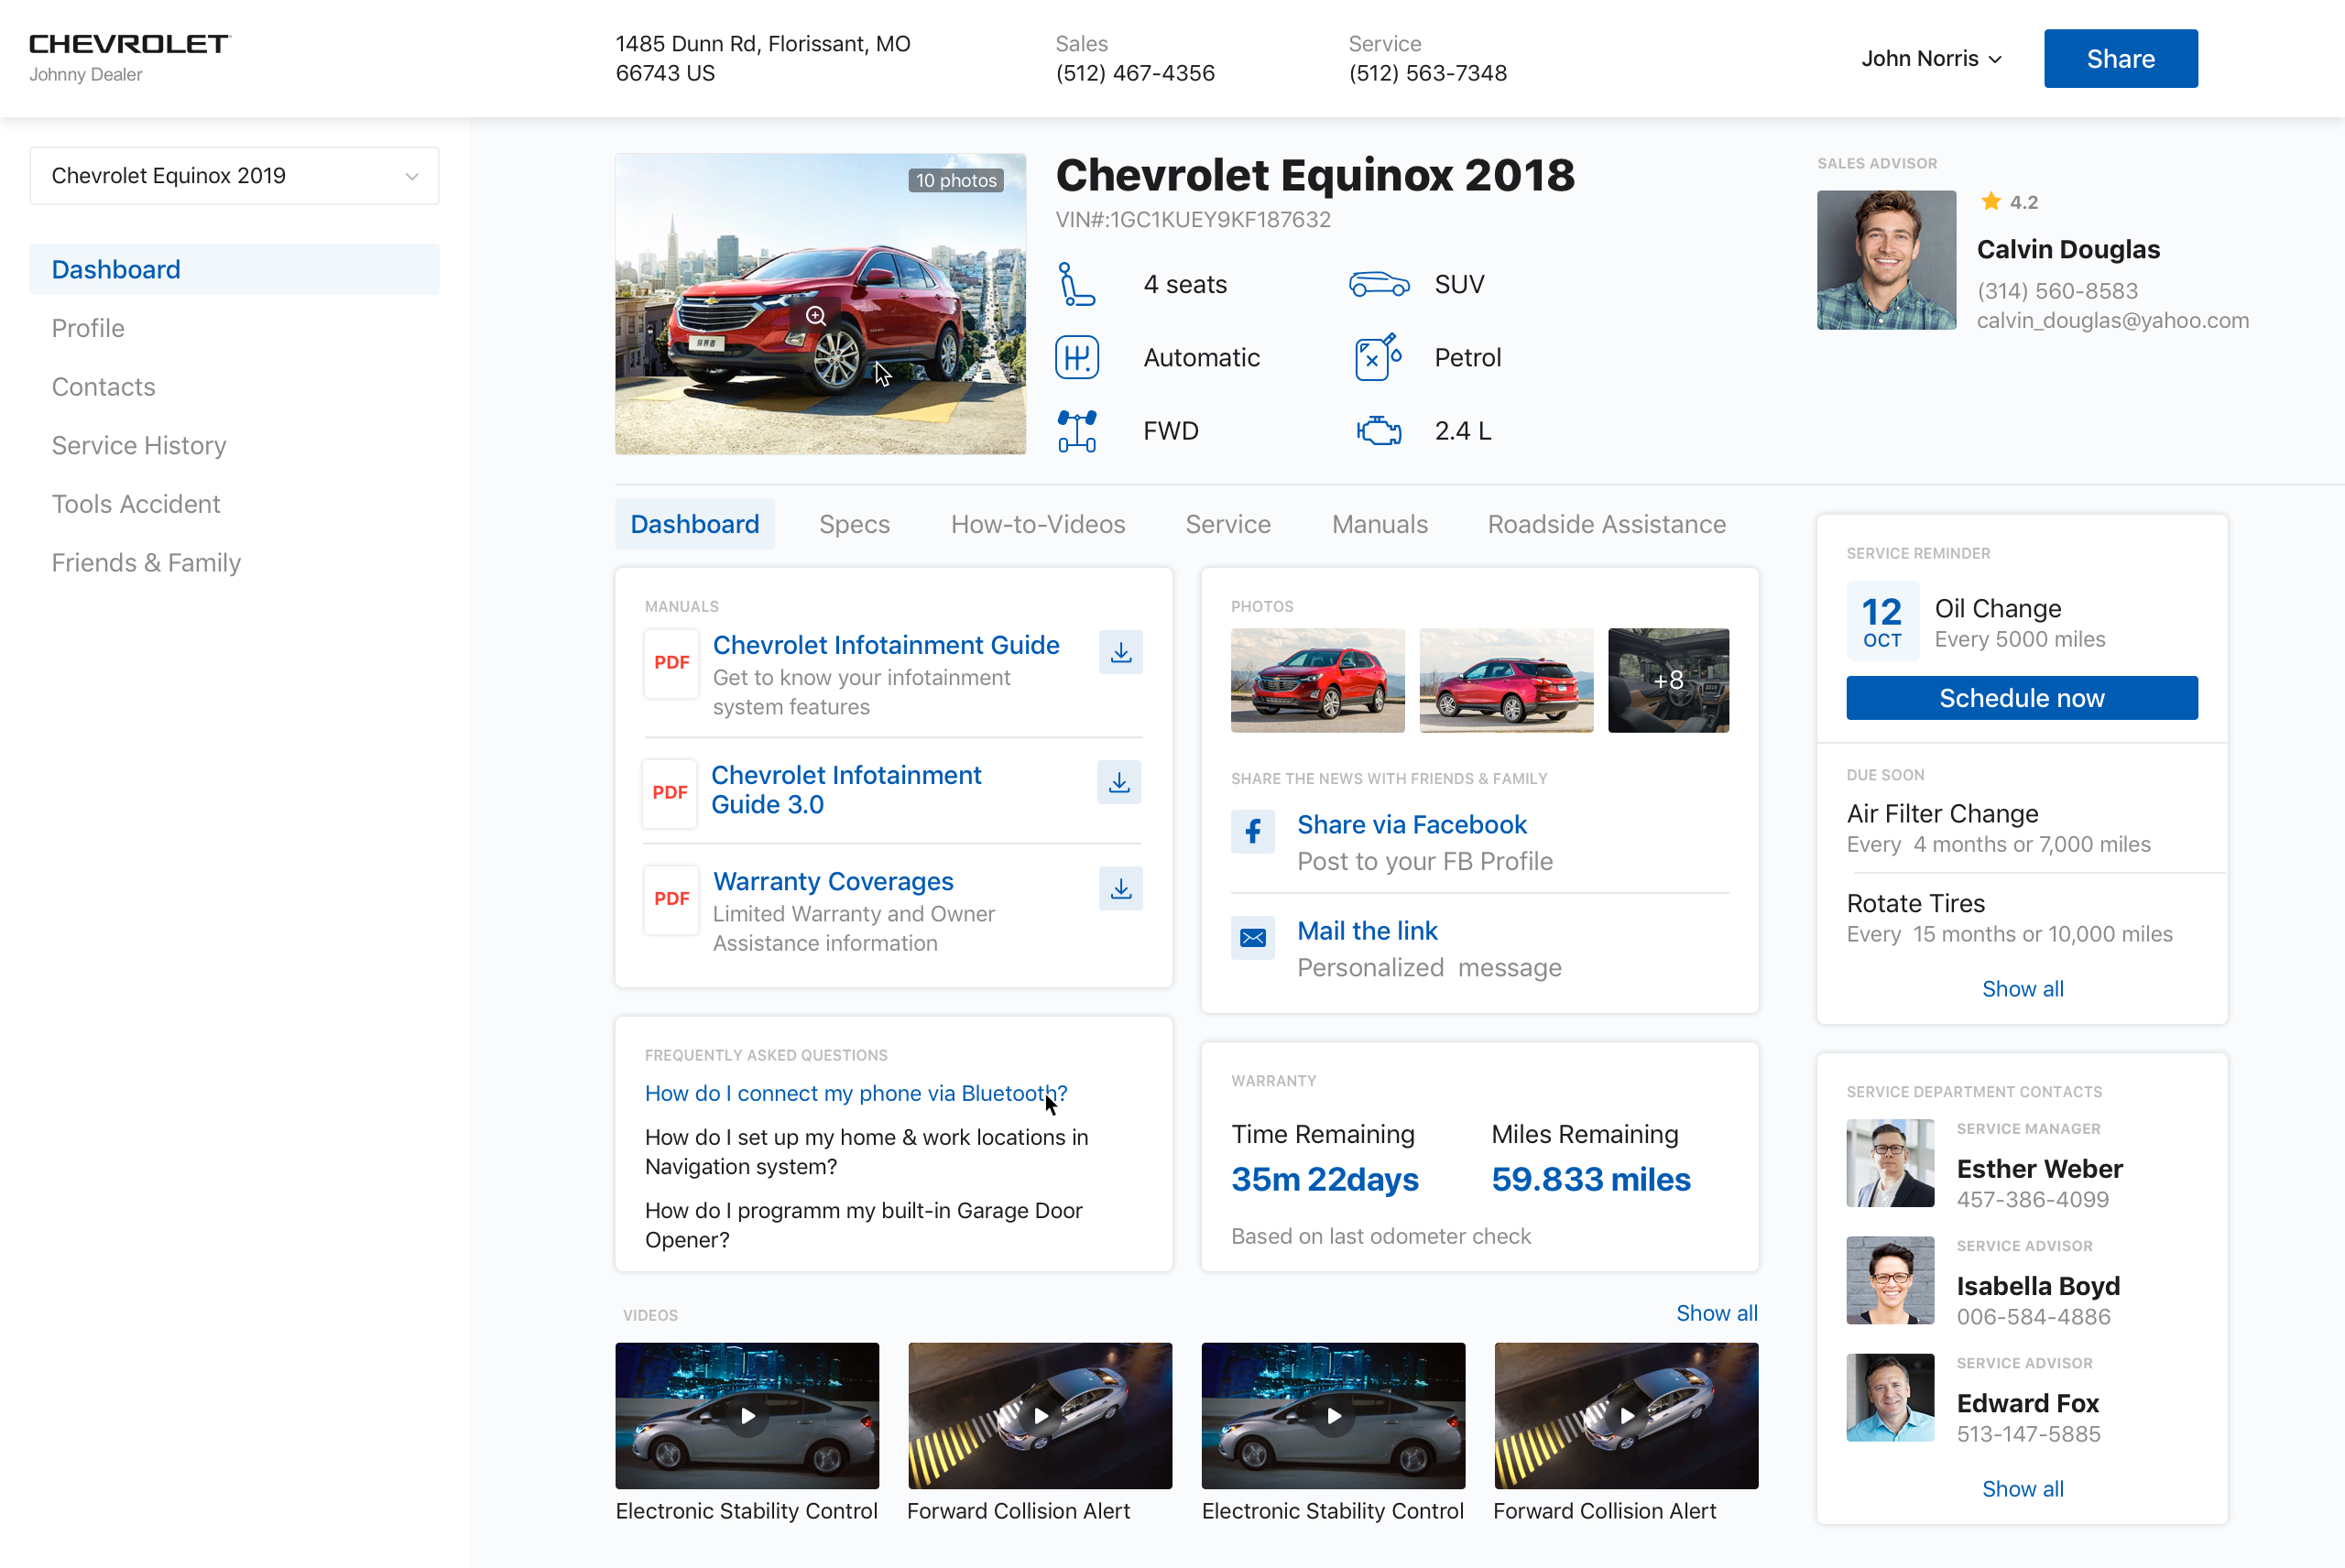Switch to the Specs tab
The height and width of the screenshot is (1568, 2345).
pyautogui.click(x=854, y=521)
